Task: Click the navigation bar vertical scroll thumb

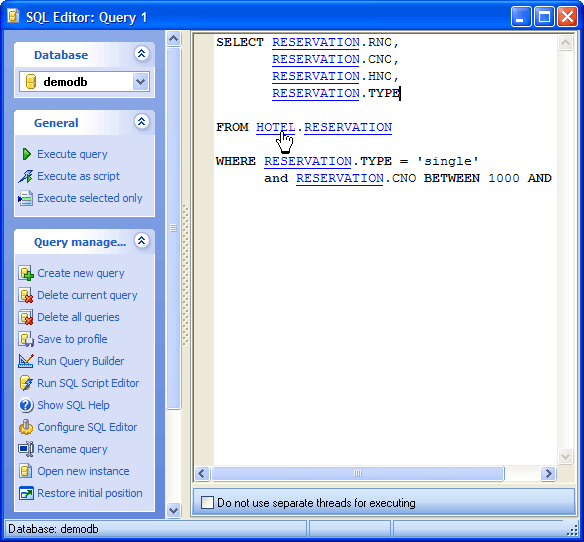Action: click(174, 228)
